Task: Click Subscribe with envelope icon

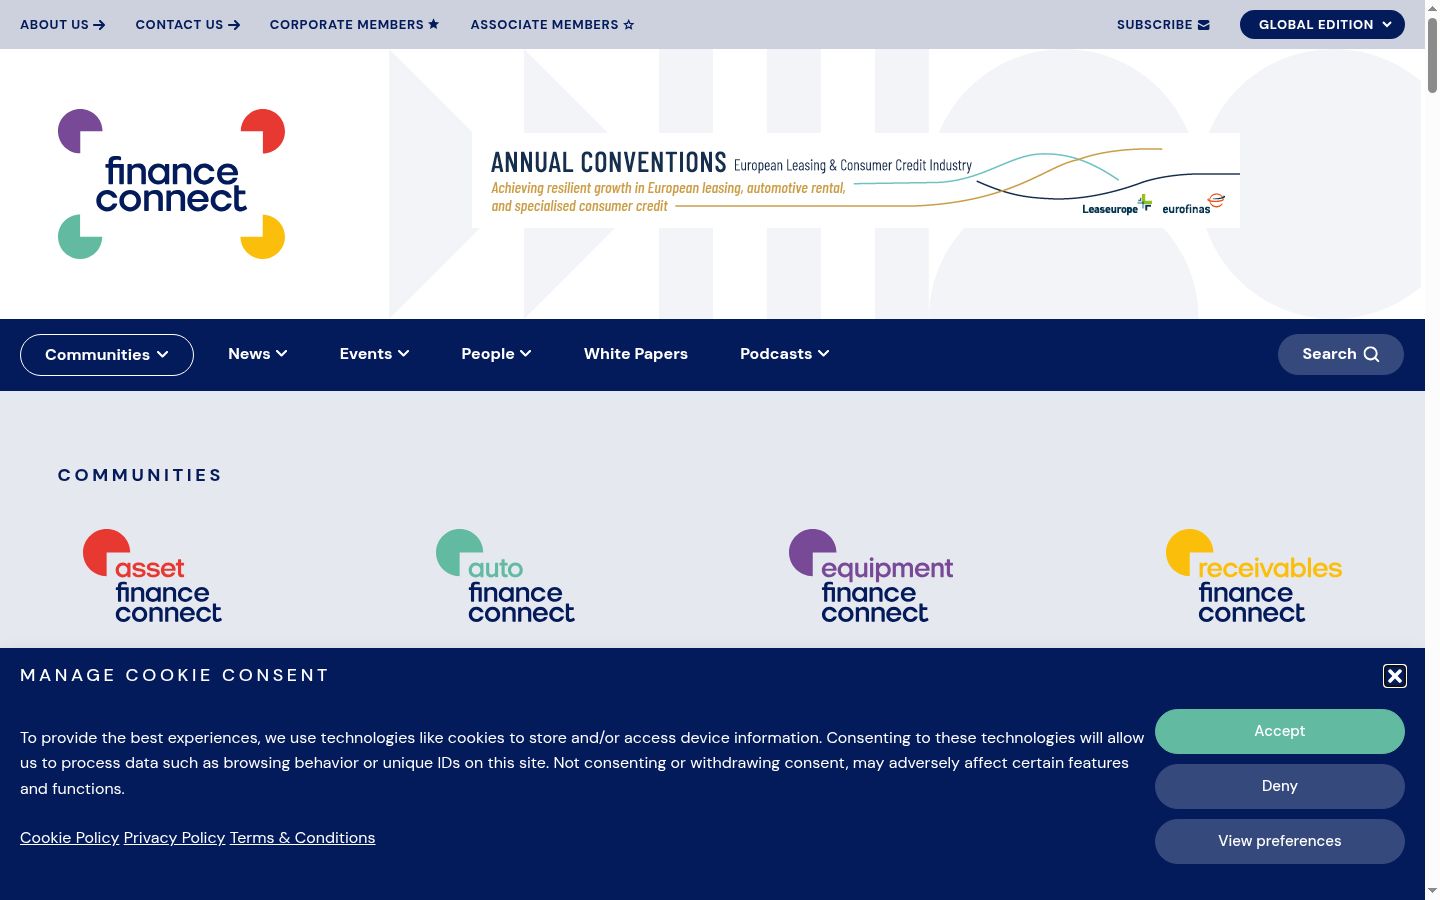Action: (1163, 24)
